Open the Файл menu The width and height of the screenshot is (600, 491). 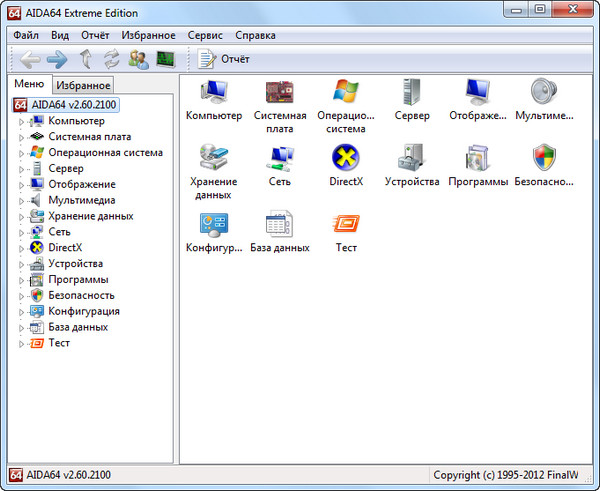(x=27, y=35)
